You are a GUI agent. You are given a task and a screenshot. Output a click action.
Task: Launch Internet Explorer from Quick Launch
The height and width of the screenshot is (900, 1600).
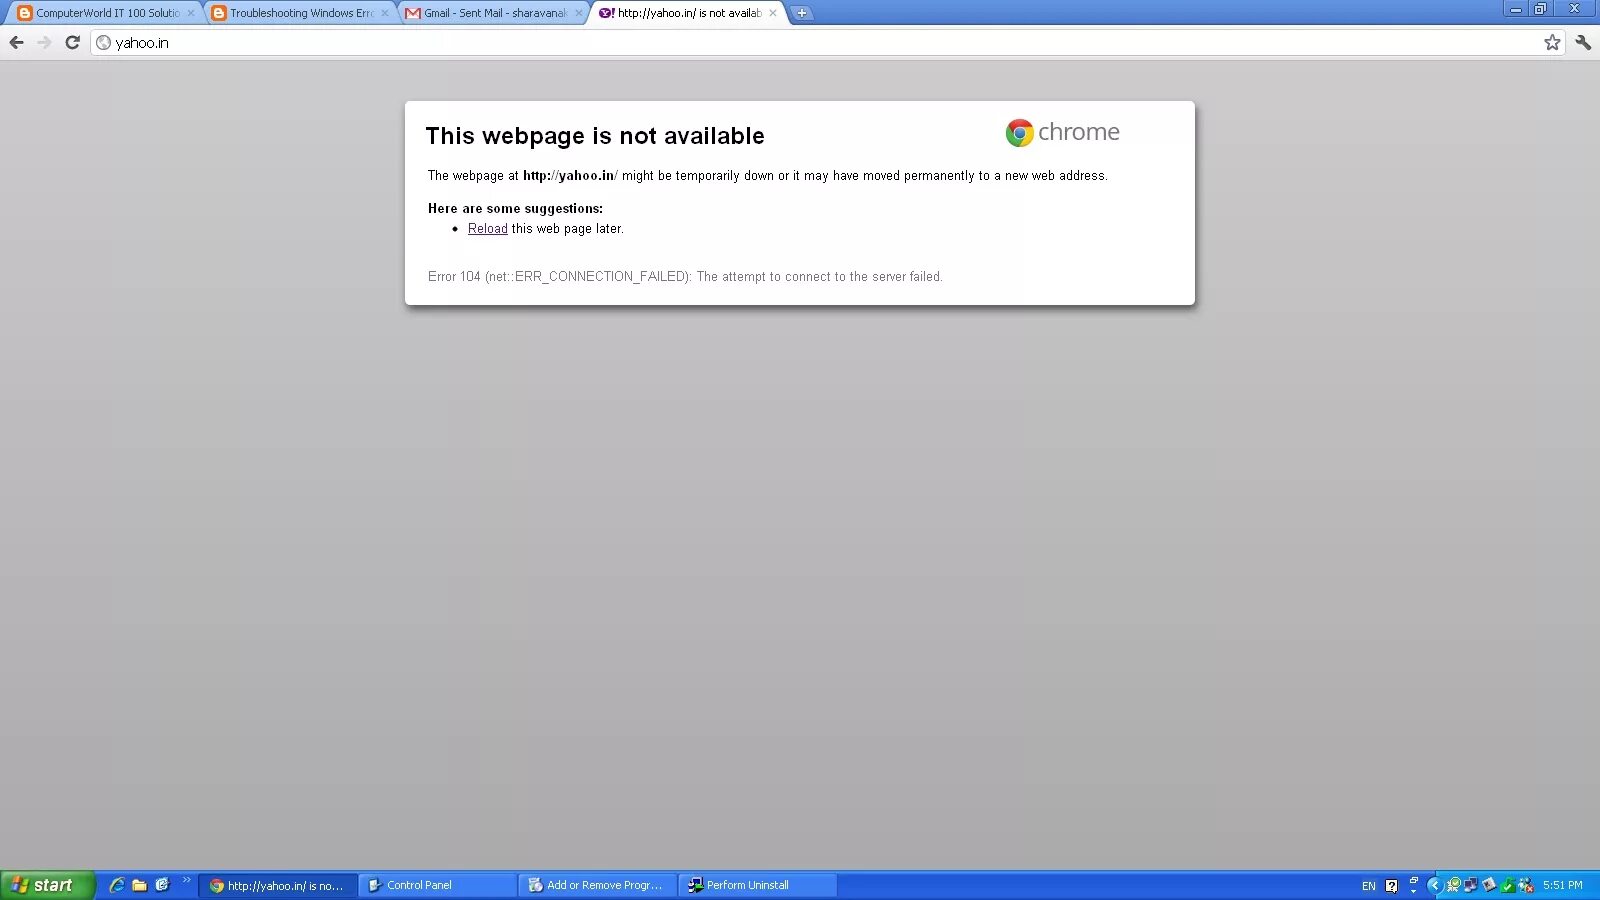[x=117, y=885]
